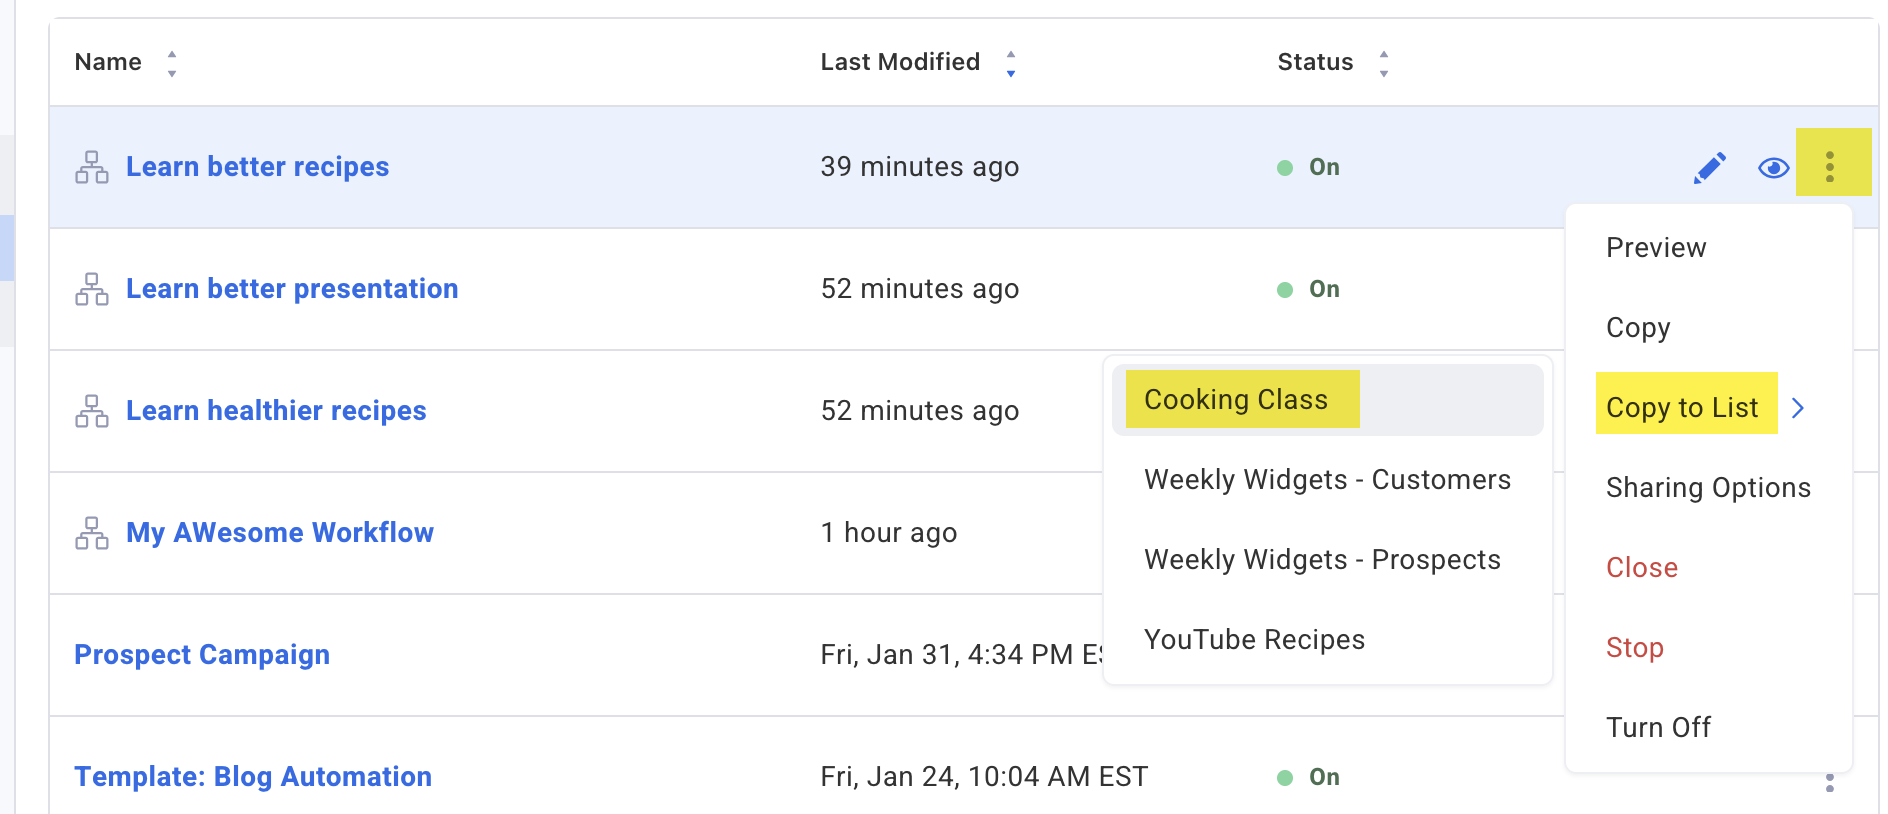Open three-dot menu for Template: Blog Automation
The width and height of the screenshot is (1888, 814).
[1830, 783]
